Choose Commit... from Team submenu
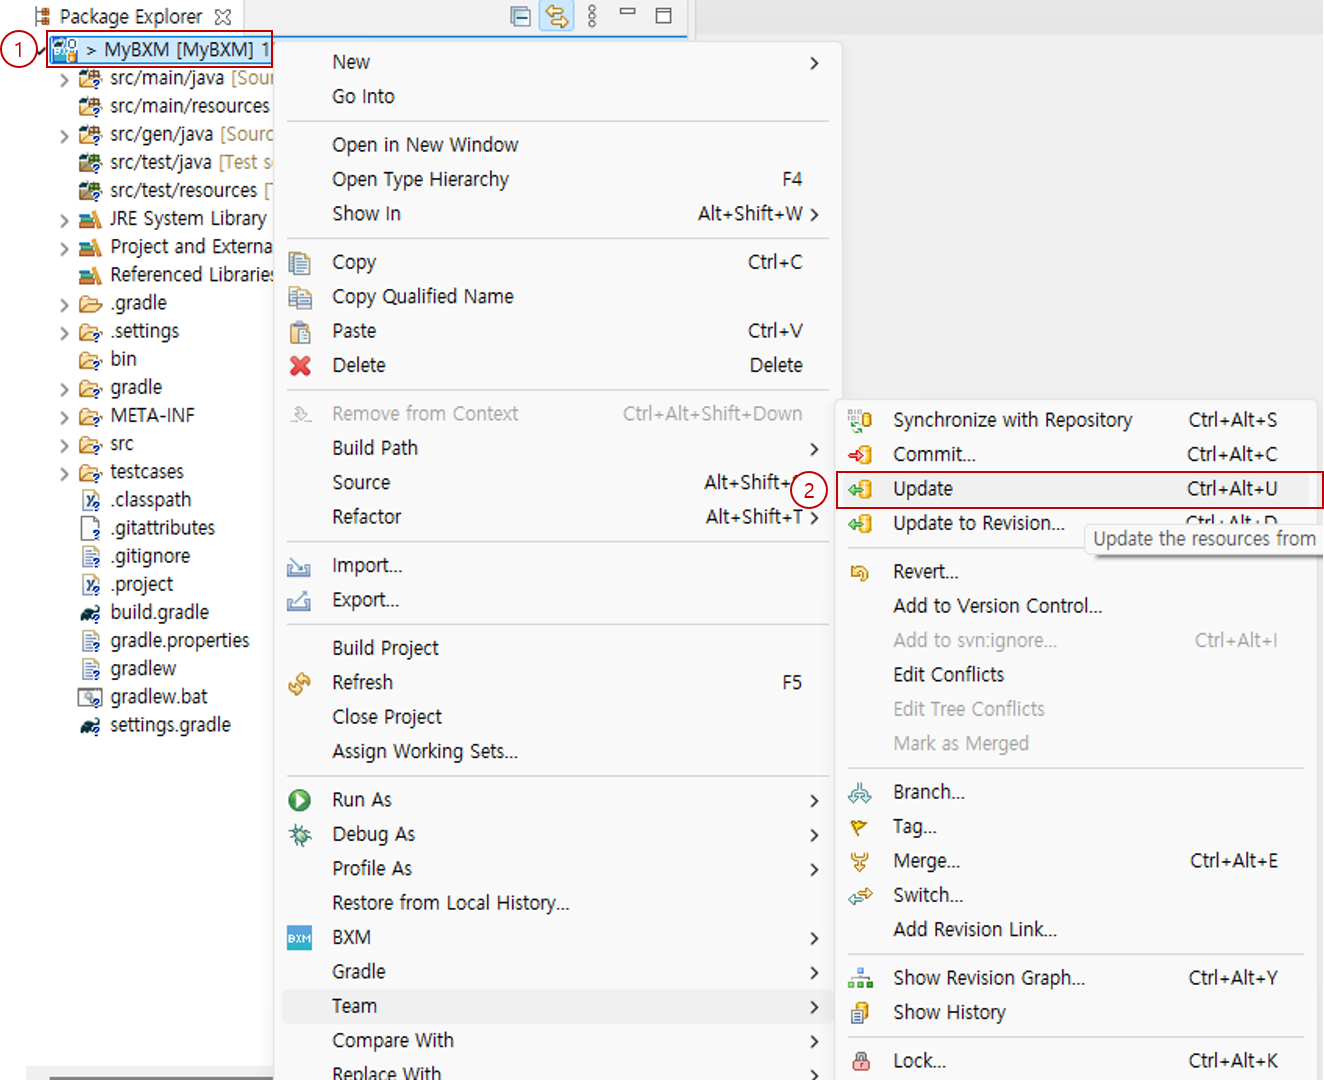1324x1080 pixels. (934, 455)
